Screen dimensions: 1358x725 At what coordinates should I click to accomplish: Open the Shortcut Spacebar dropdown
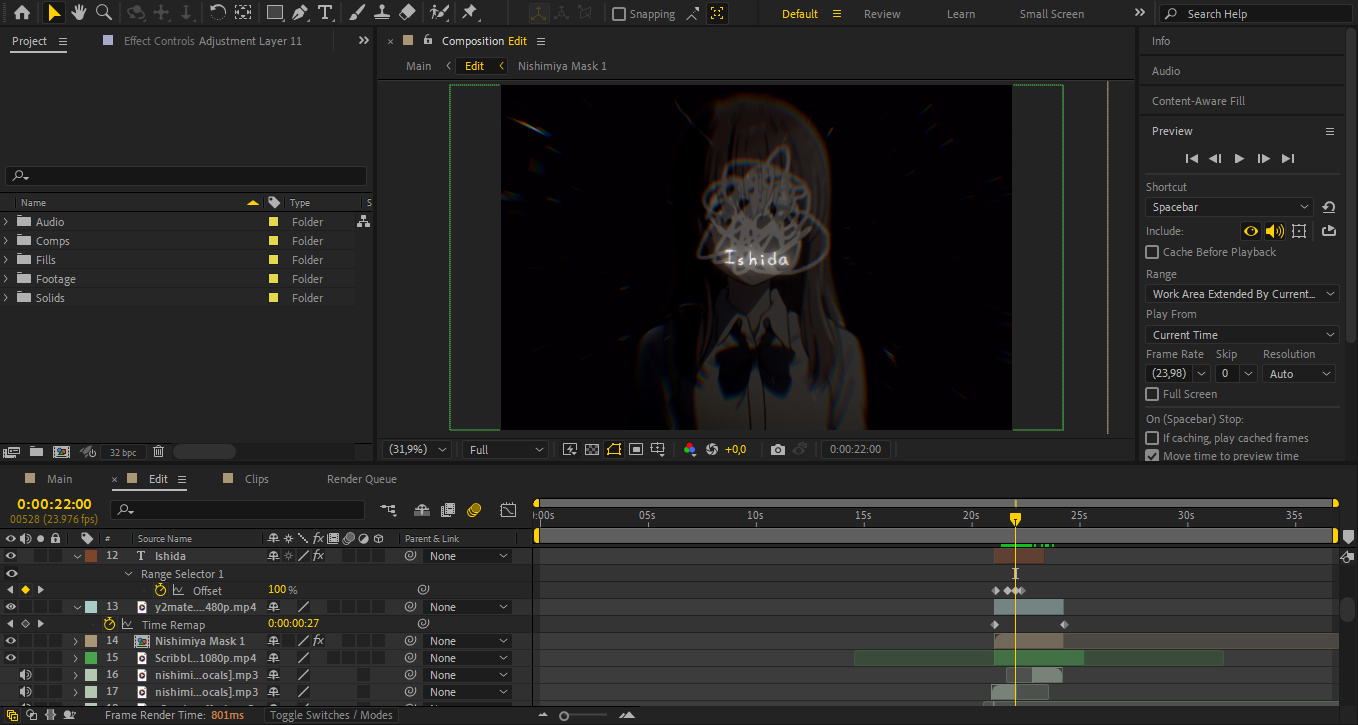point(1229,207)
